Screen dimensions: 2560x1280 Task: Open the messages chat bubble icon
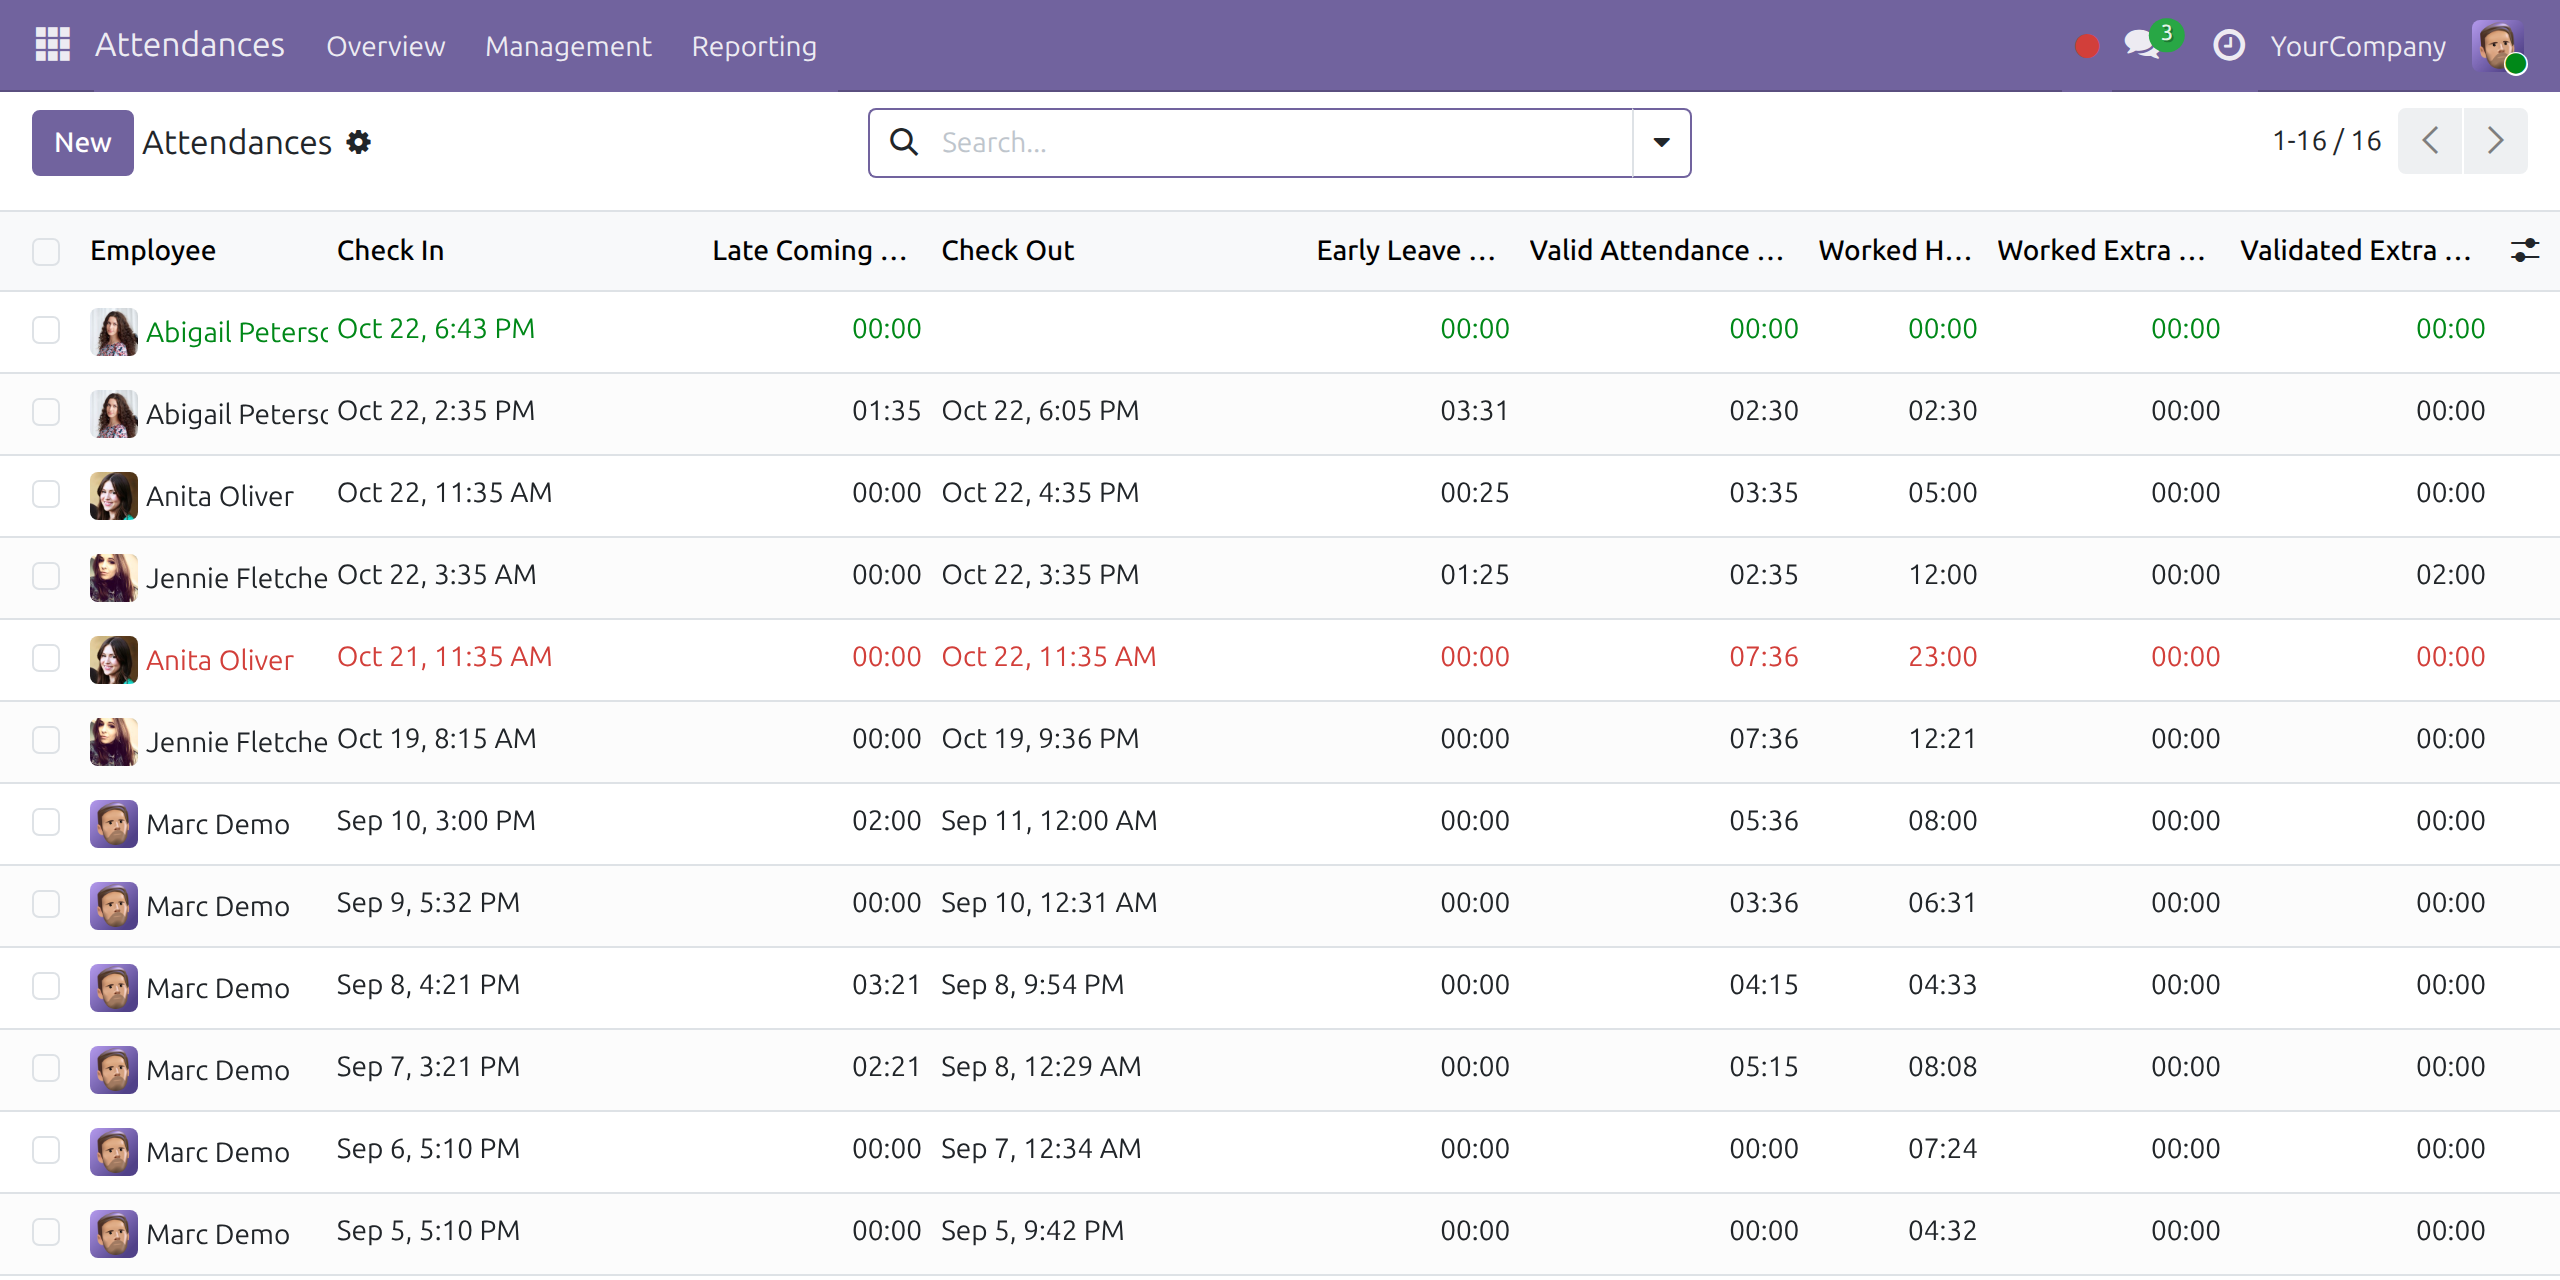click(2143, 45)
